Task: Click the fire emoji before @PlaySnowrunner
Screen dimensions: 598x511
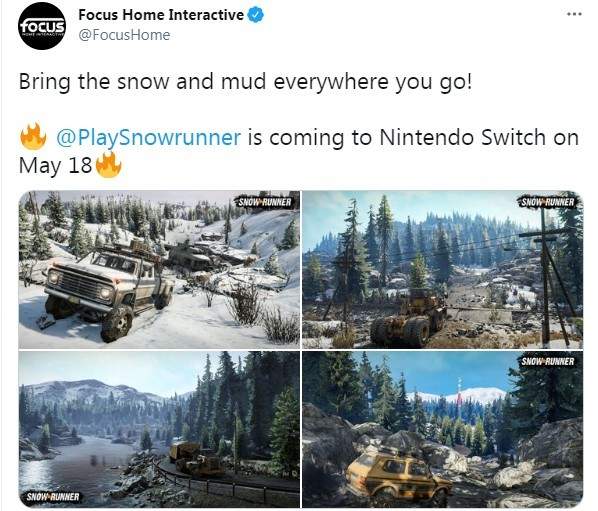Action: 33,136
